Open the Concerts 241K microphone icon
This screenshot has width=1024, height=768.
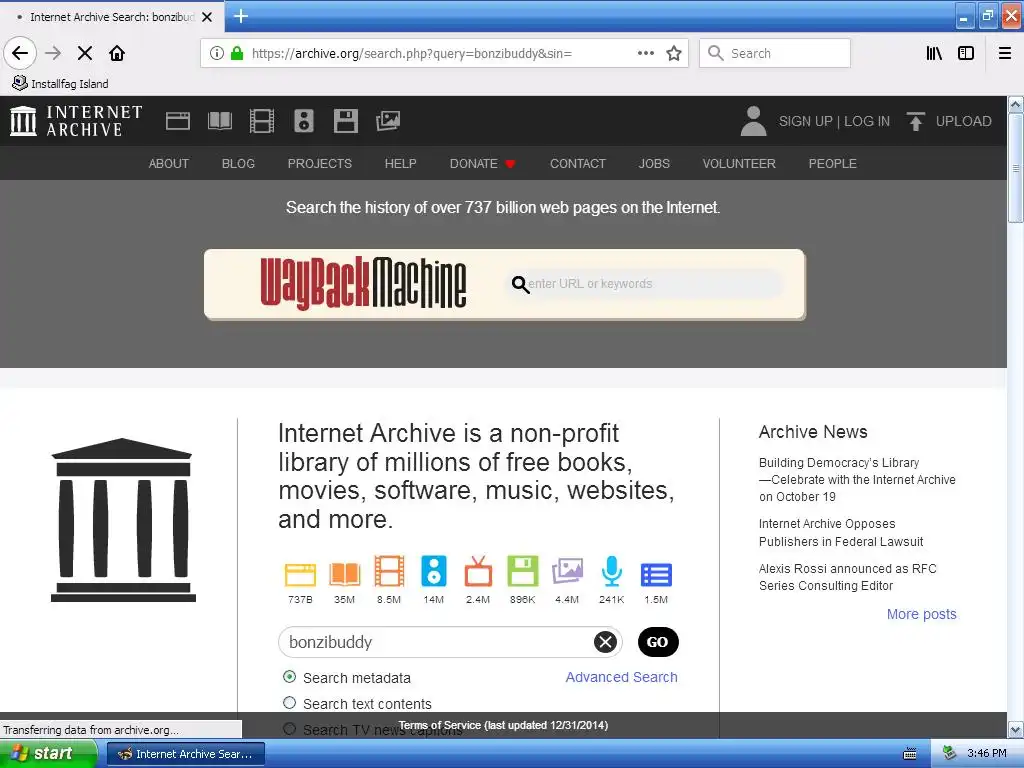coord(612,571)
